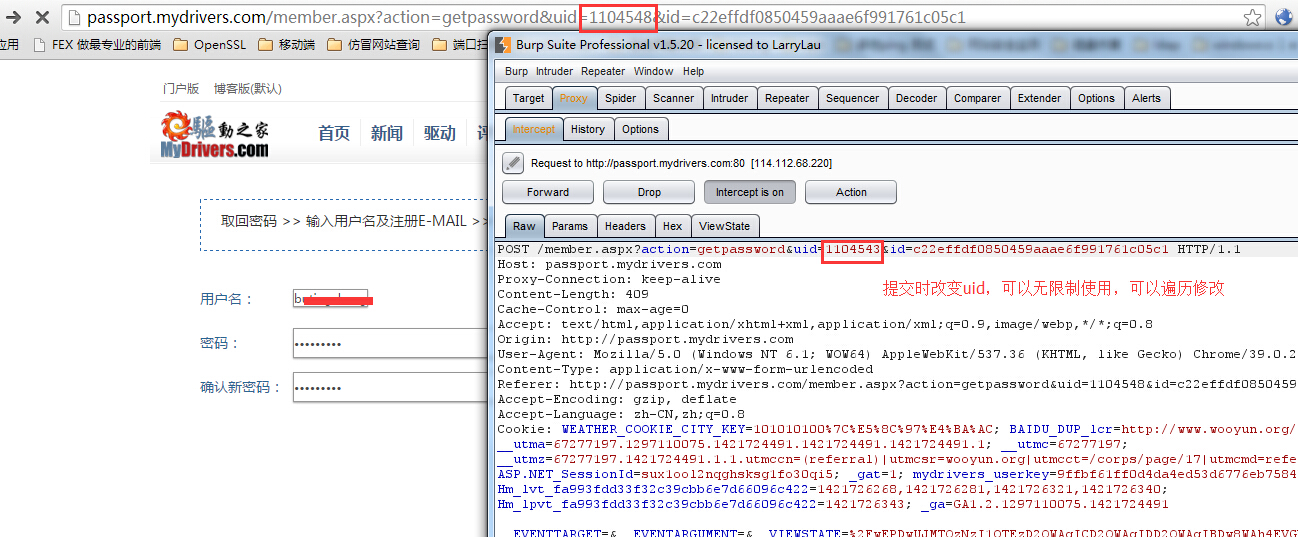Open the FEX 做最专业的前端 bookmark
Viewport: 1298px width, 537px height.
tap(97, 44)
